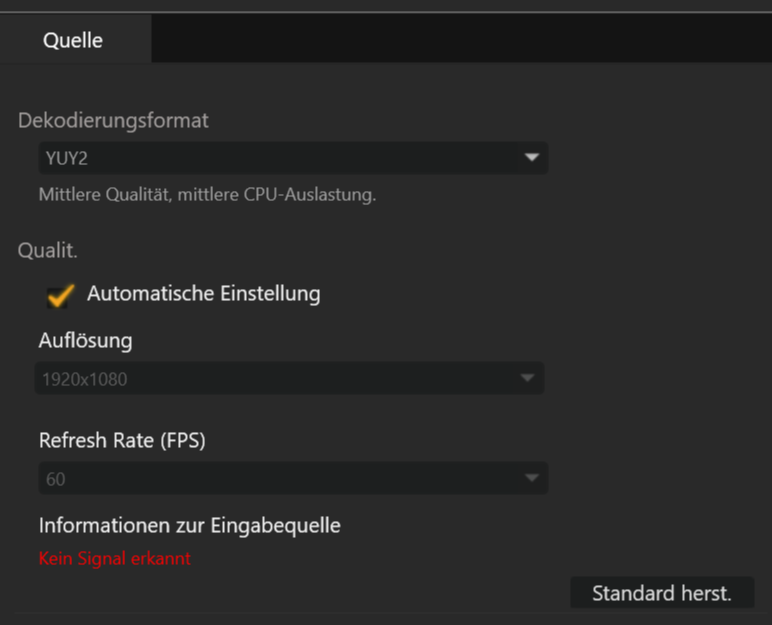This screenshot has height=625, width=772.
Task: Click the arrow icon of Auflösung dropdown
Action: click(527, 379)
